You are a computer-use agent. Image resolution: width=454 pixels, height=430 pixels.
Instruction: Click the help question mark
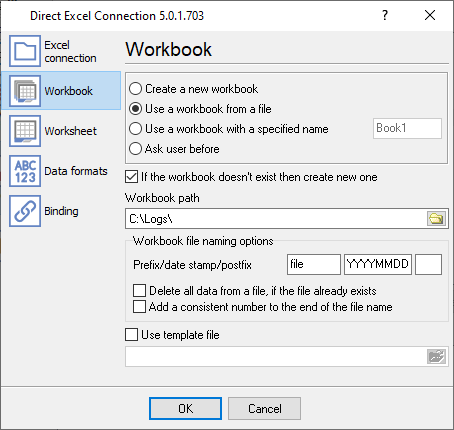point(385,15)
